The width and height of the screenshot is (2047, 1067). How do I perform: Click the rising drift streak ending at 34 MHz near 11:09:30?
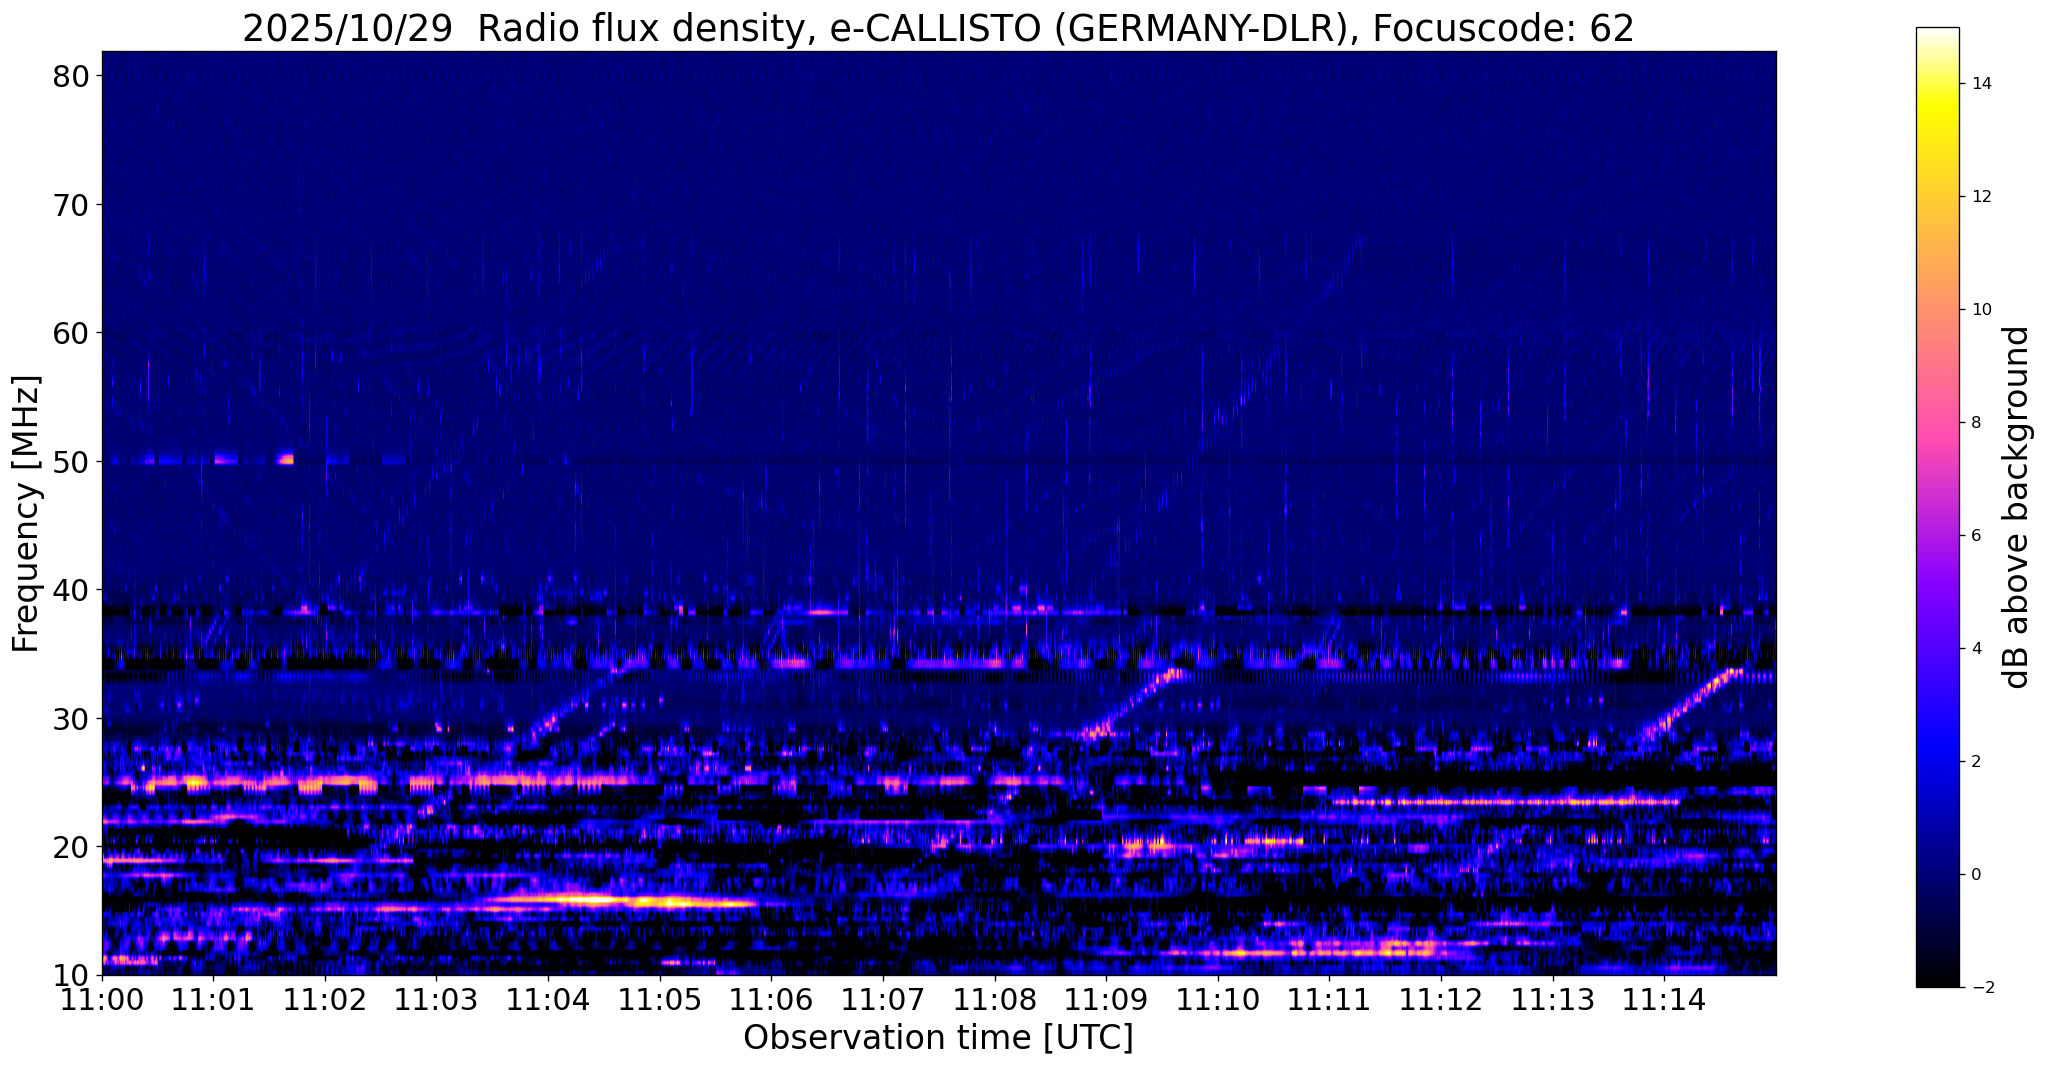pyautogui.click(x=1132, y=705)
